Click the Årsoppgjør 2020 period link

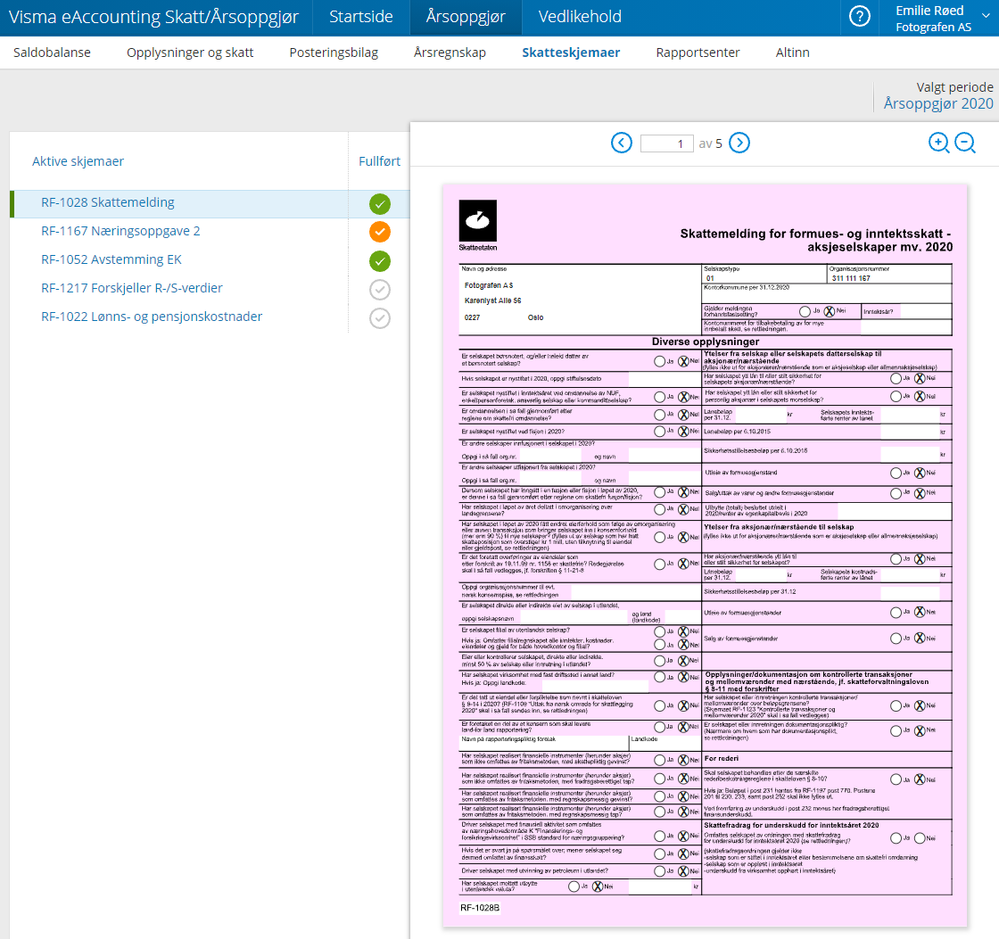tap(938, 104)
